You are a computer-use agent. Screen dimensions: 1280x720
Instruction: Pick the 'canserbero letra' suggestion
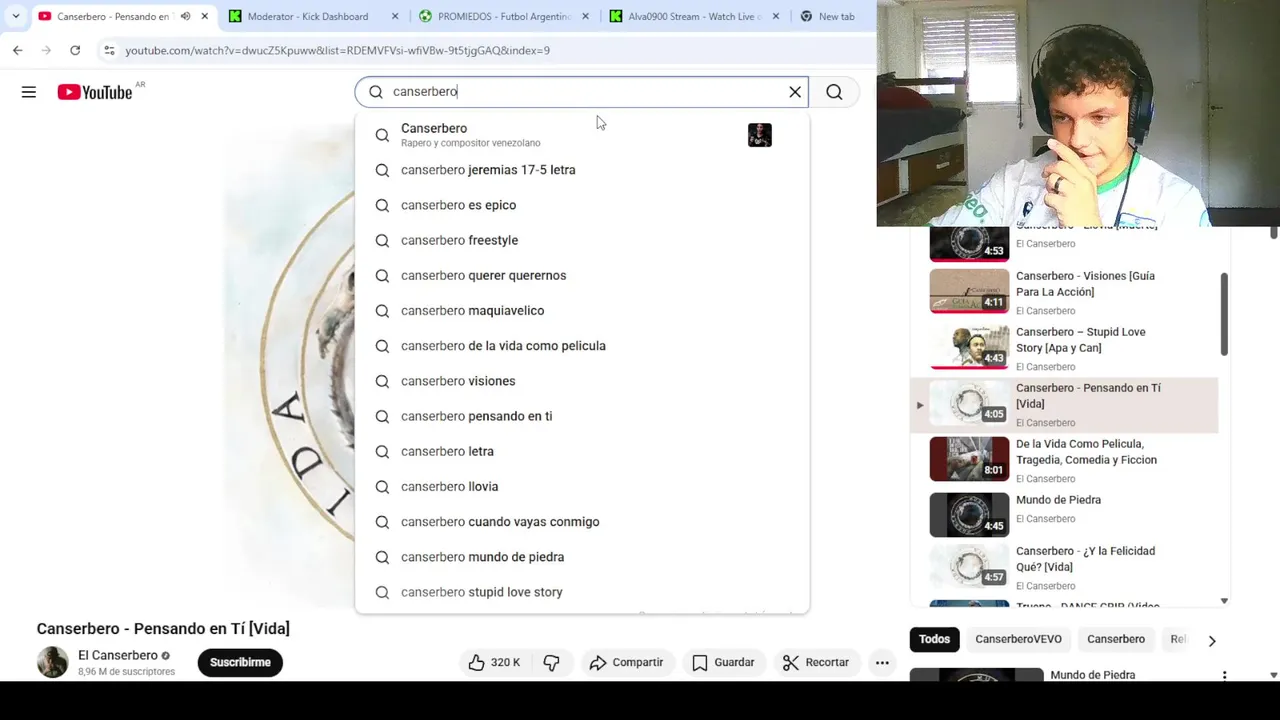point(582,451)
